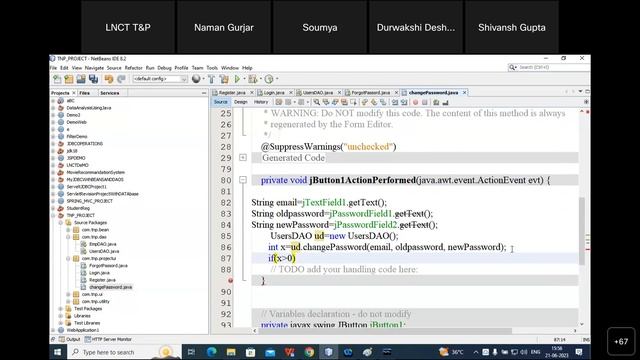
Task: Open File Explorer from the taskbar
Action: (x=231, y=352)
